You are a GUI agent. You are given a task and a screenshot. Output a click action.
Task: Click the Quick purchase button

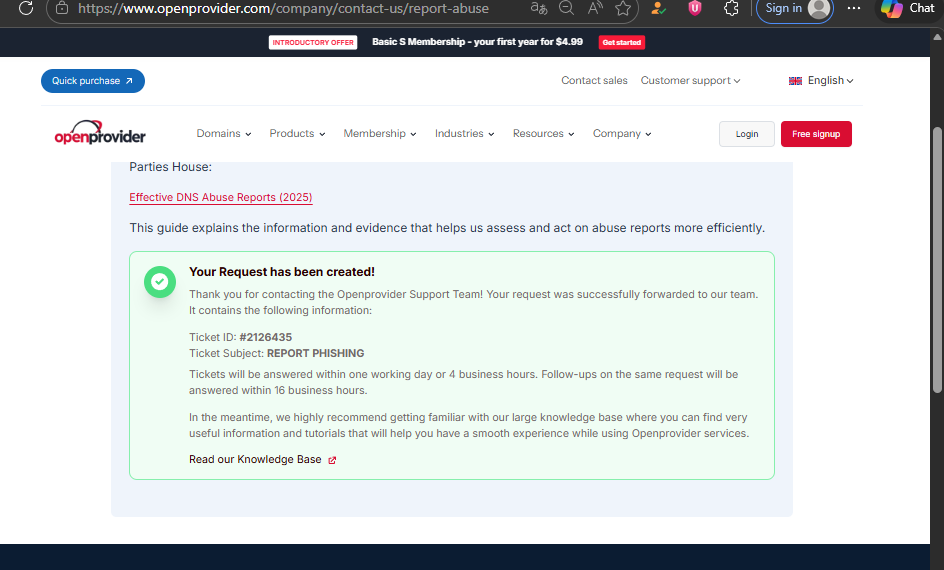pos(93,81)
